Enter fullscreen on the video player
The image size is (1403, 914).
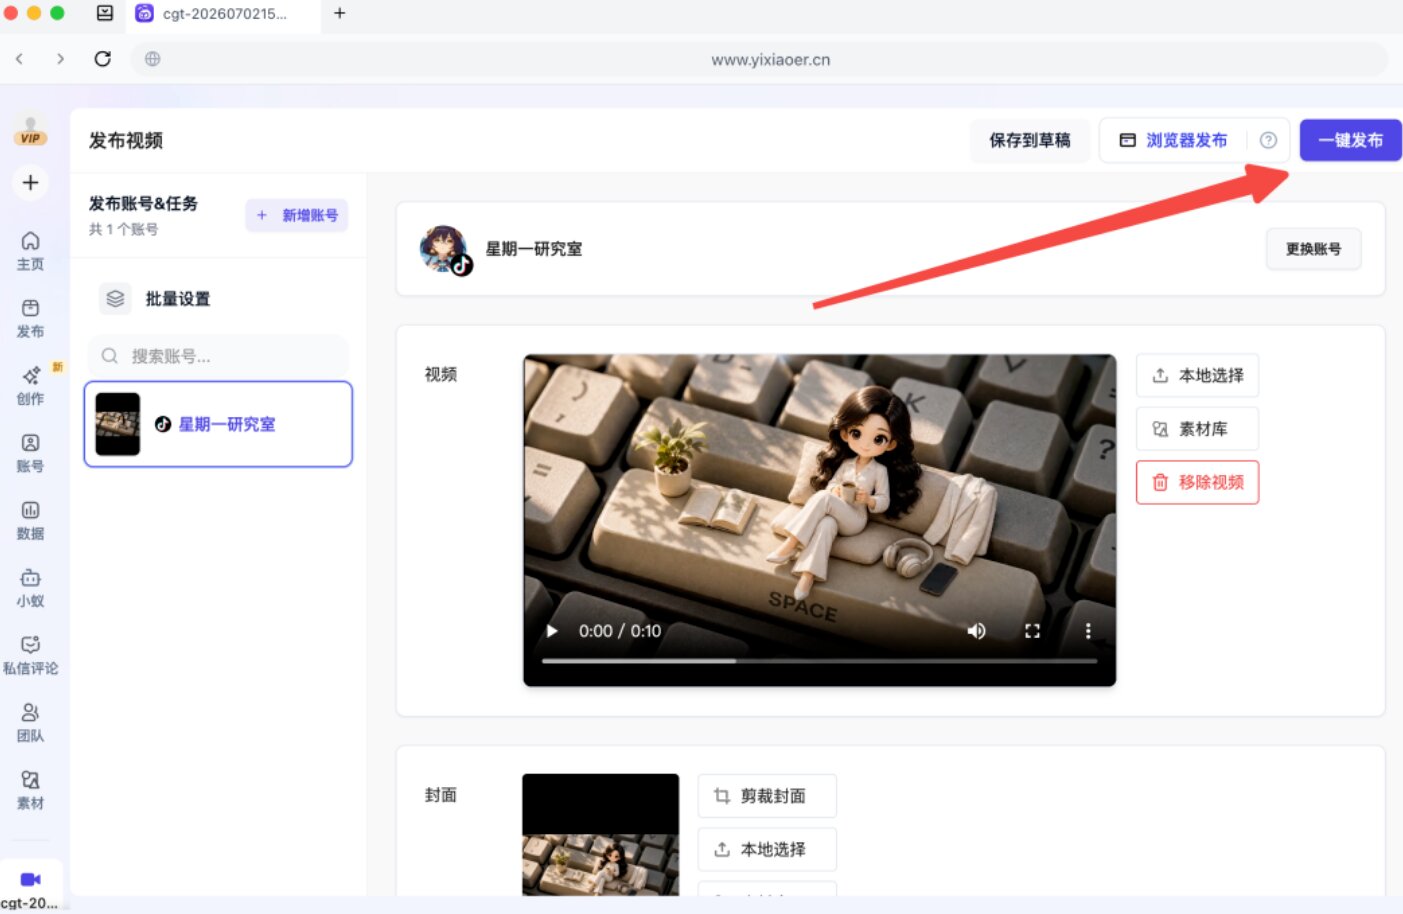coord(1032,631)
